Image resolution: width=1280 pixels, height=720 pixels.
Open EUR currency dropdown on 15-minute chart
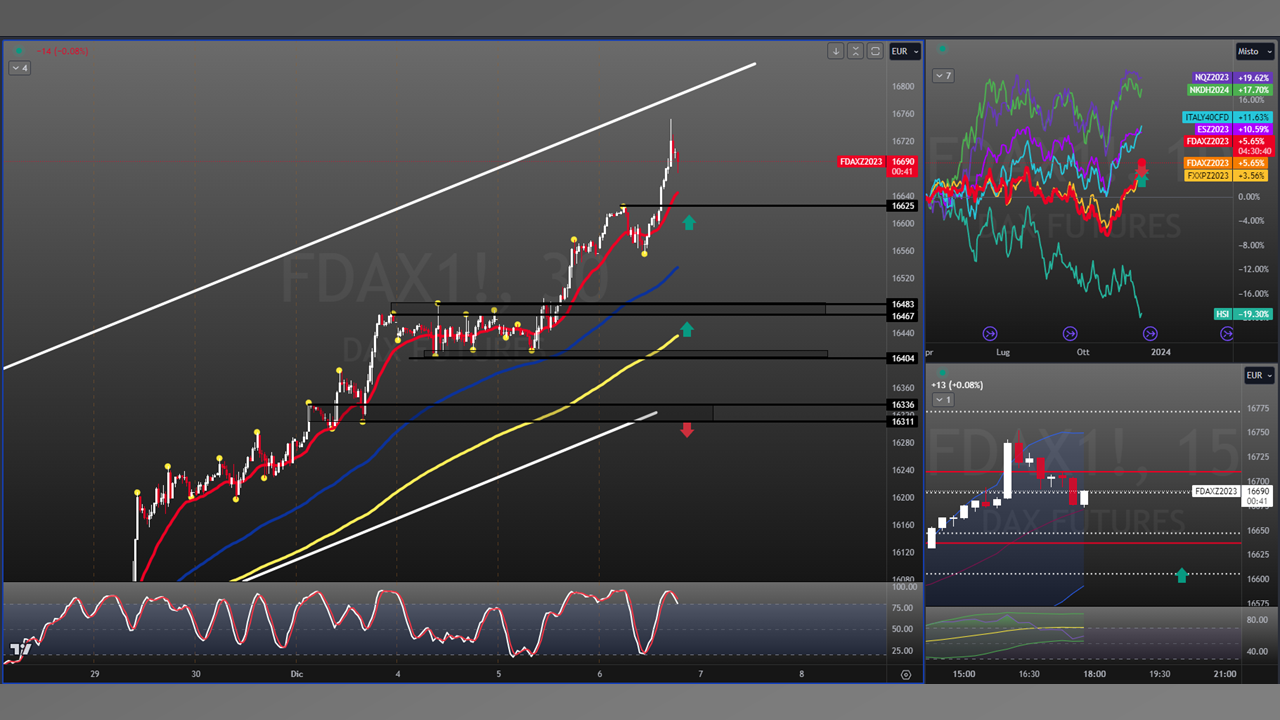click(x=1259, y=375)
